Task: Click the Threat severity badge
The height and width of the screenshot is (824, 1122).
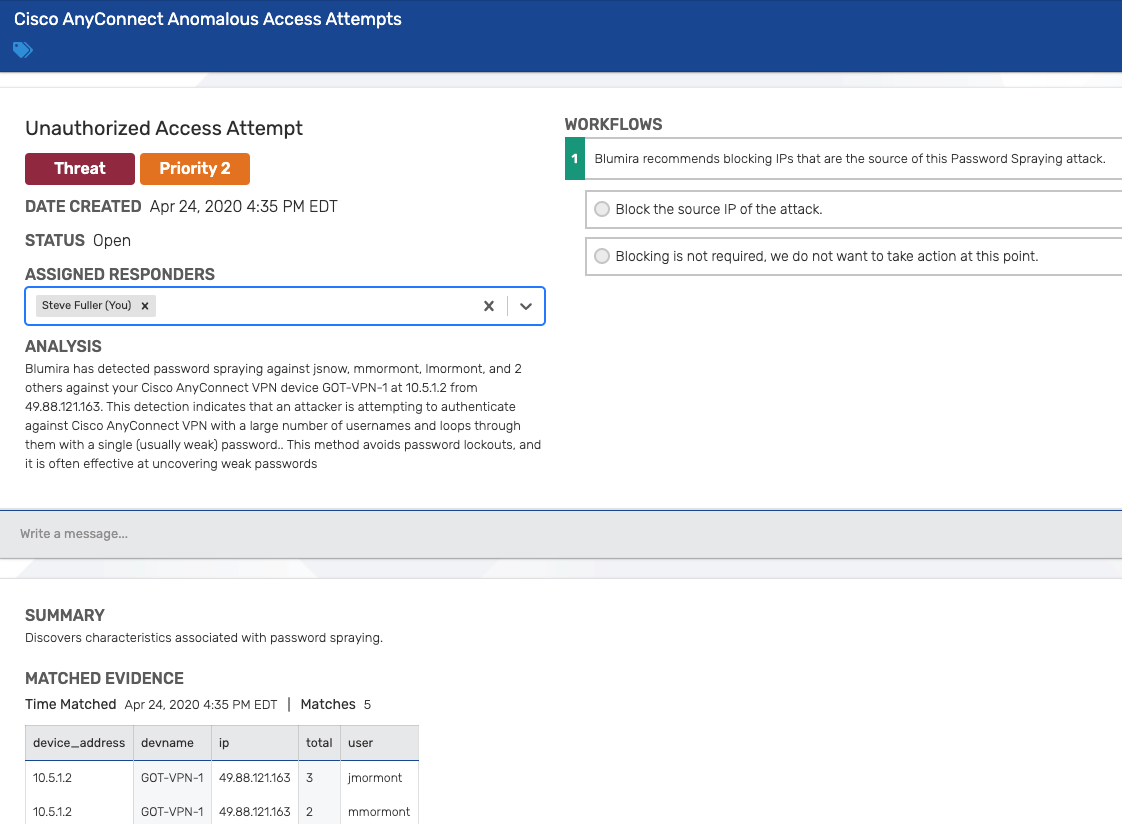Action: pyautogui.click(x=79, y=168)
